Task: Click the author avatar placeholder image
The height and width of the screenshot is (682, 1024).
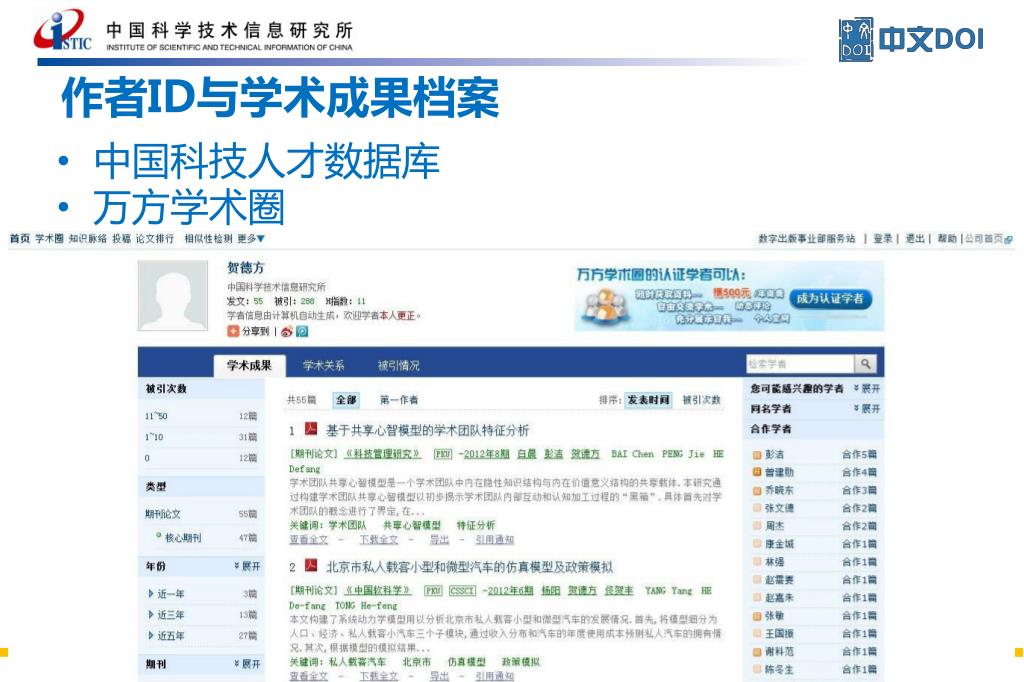Action: [173, 295]
